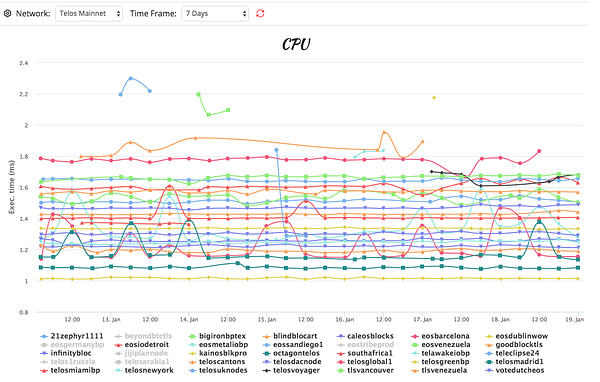Click the 21zephyr1111 peak data point
600x382 pixels.
[133, 79]
